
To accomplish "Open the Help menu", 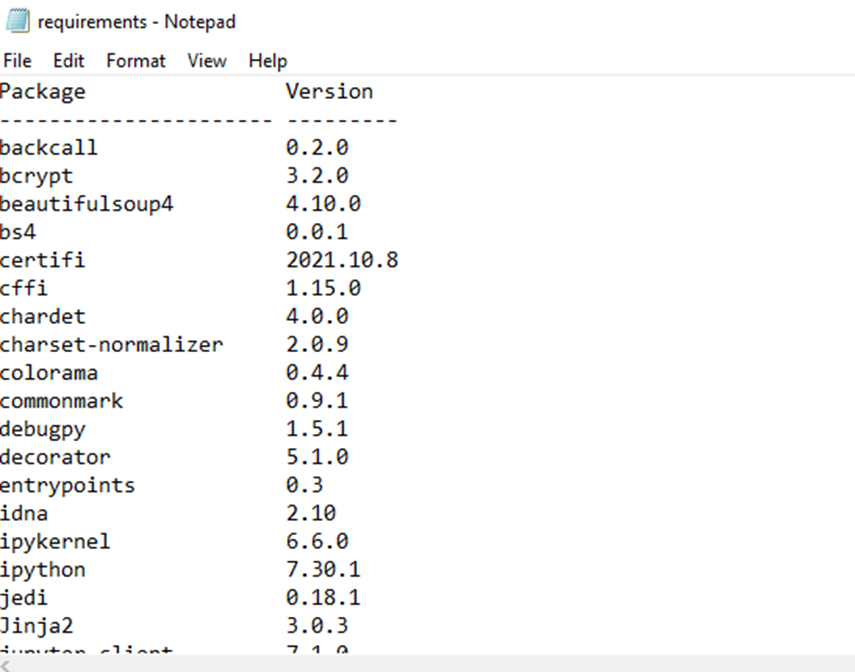I will (267, 61).
